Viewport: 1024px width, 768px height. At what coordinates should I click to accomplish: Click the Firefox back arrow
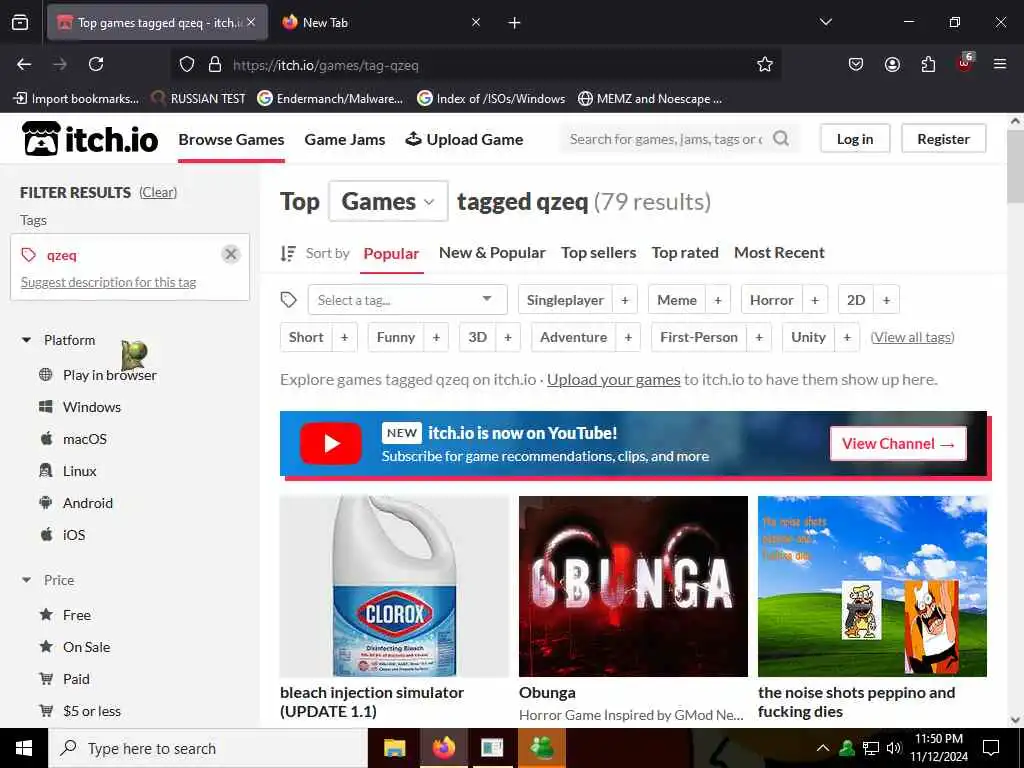(24, 64)
